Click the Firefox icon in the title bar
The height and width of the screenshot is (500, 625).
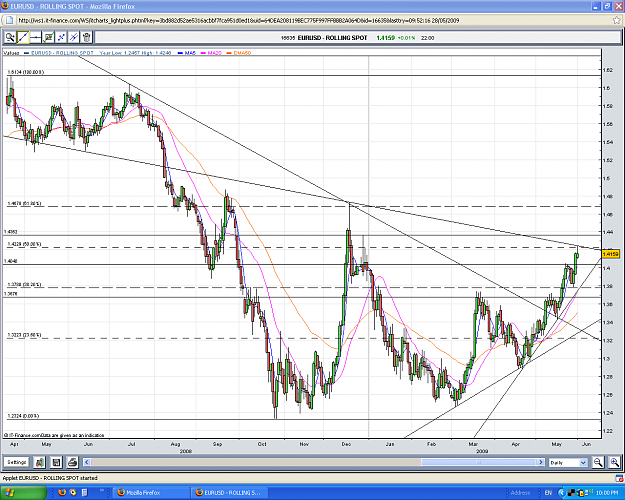(5, 6)
